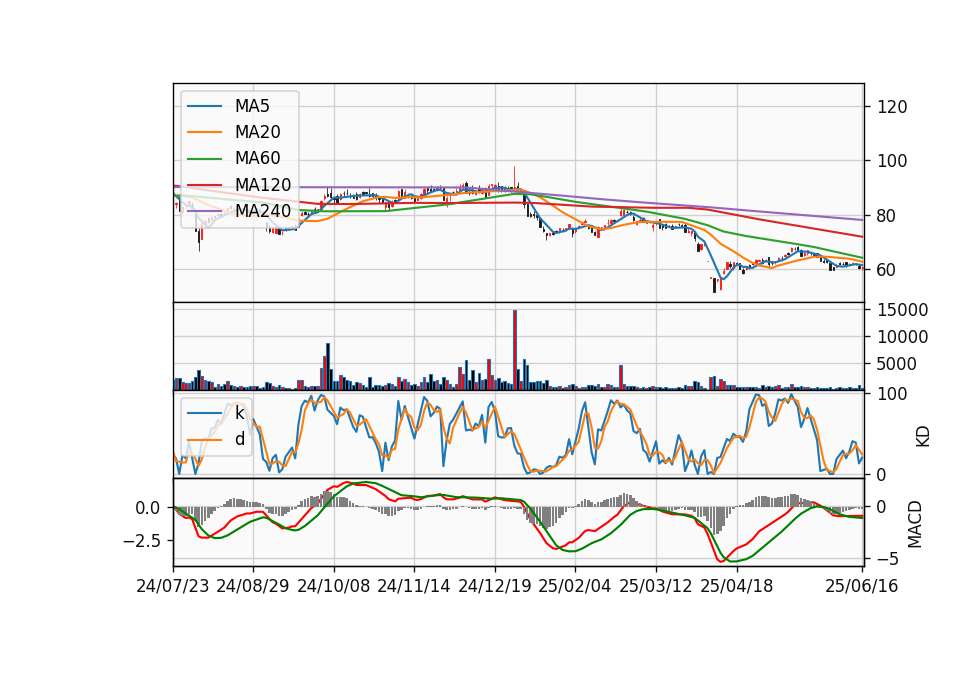The width and height of the screenshot is (960, 690).
Task: Click the −2.5 MACD left axis label
Action: tap(141, 541)
